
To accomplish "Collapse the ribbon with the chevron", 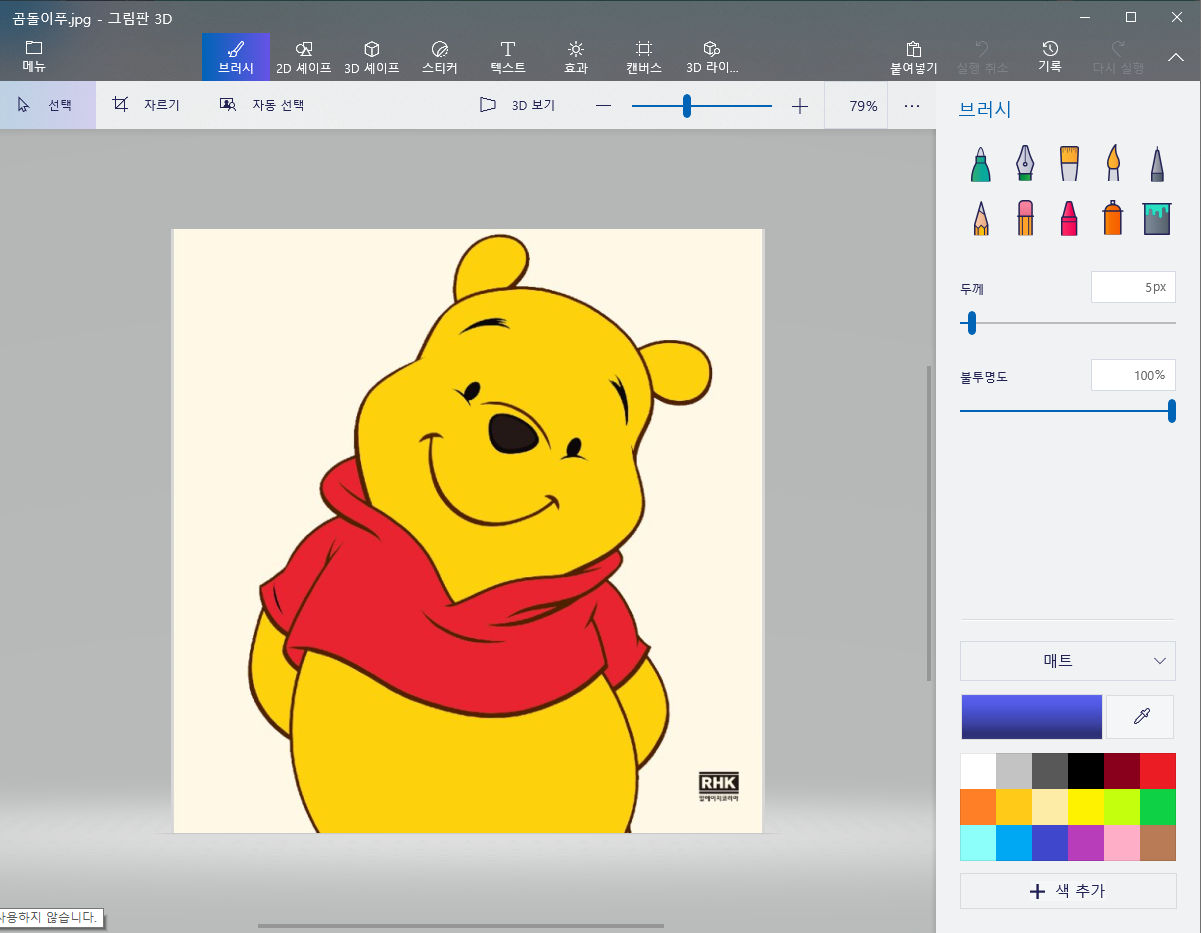I will pos(1176,57).
